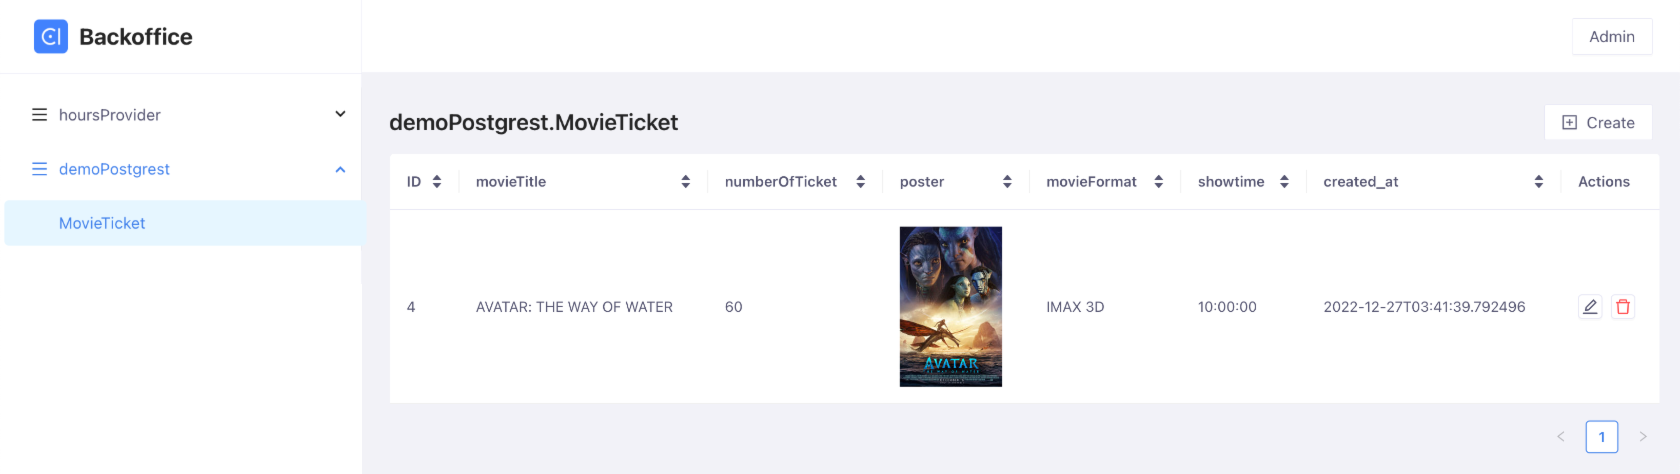Open the hoursProvider sidebar section
Viewport: 1680px width, 474px height.
click(x=110, y=115)
